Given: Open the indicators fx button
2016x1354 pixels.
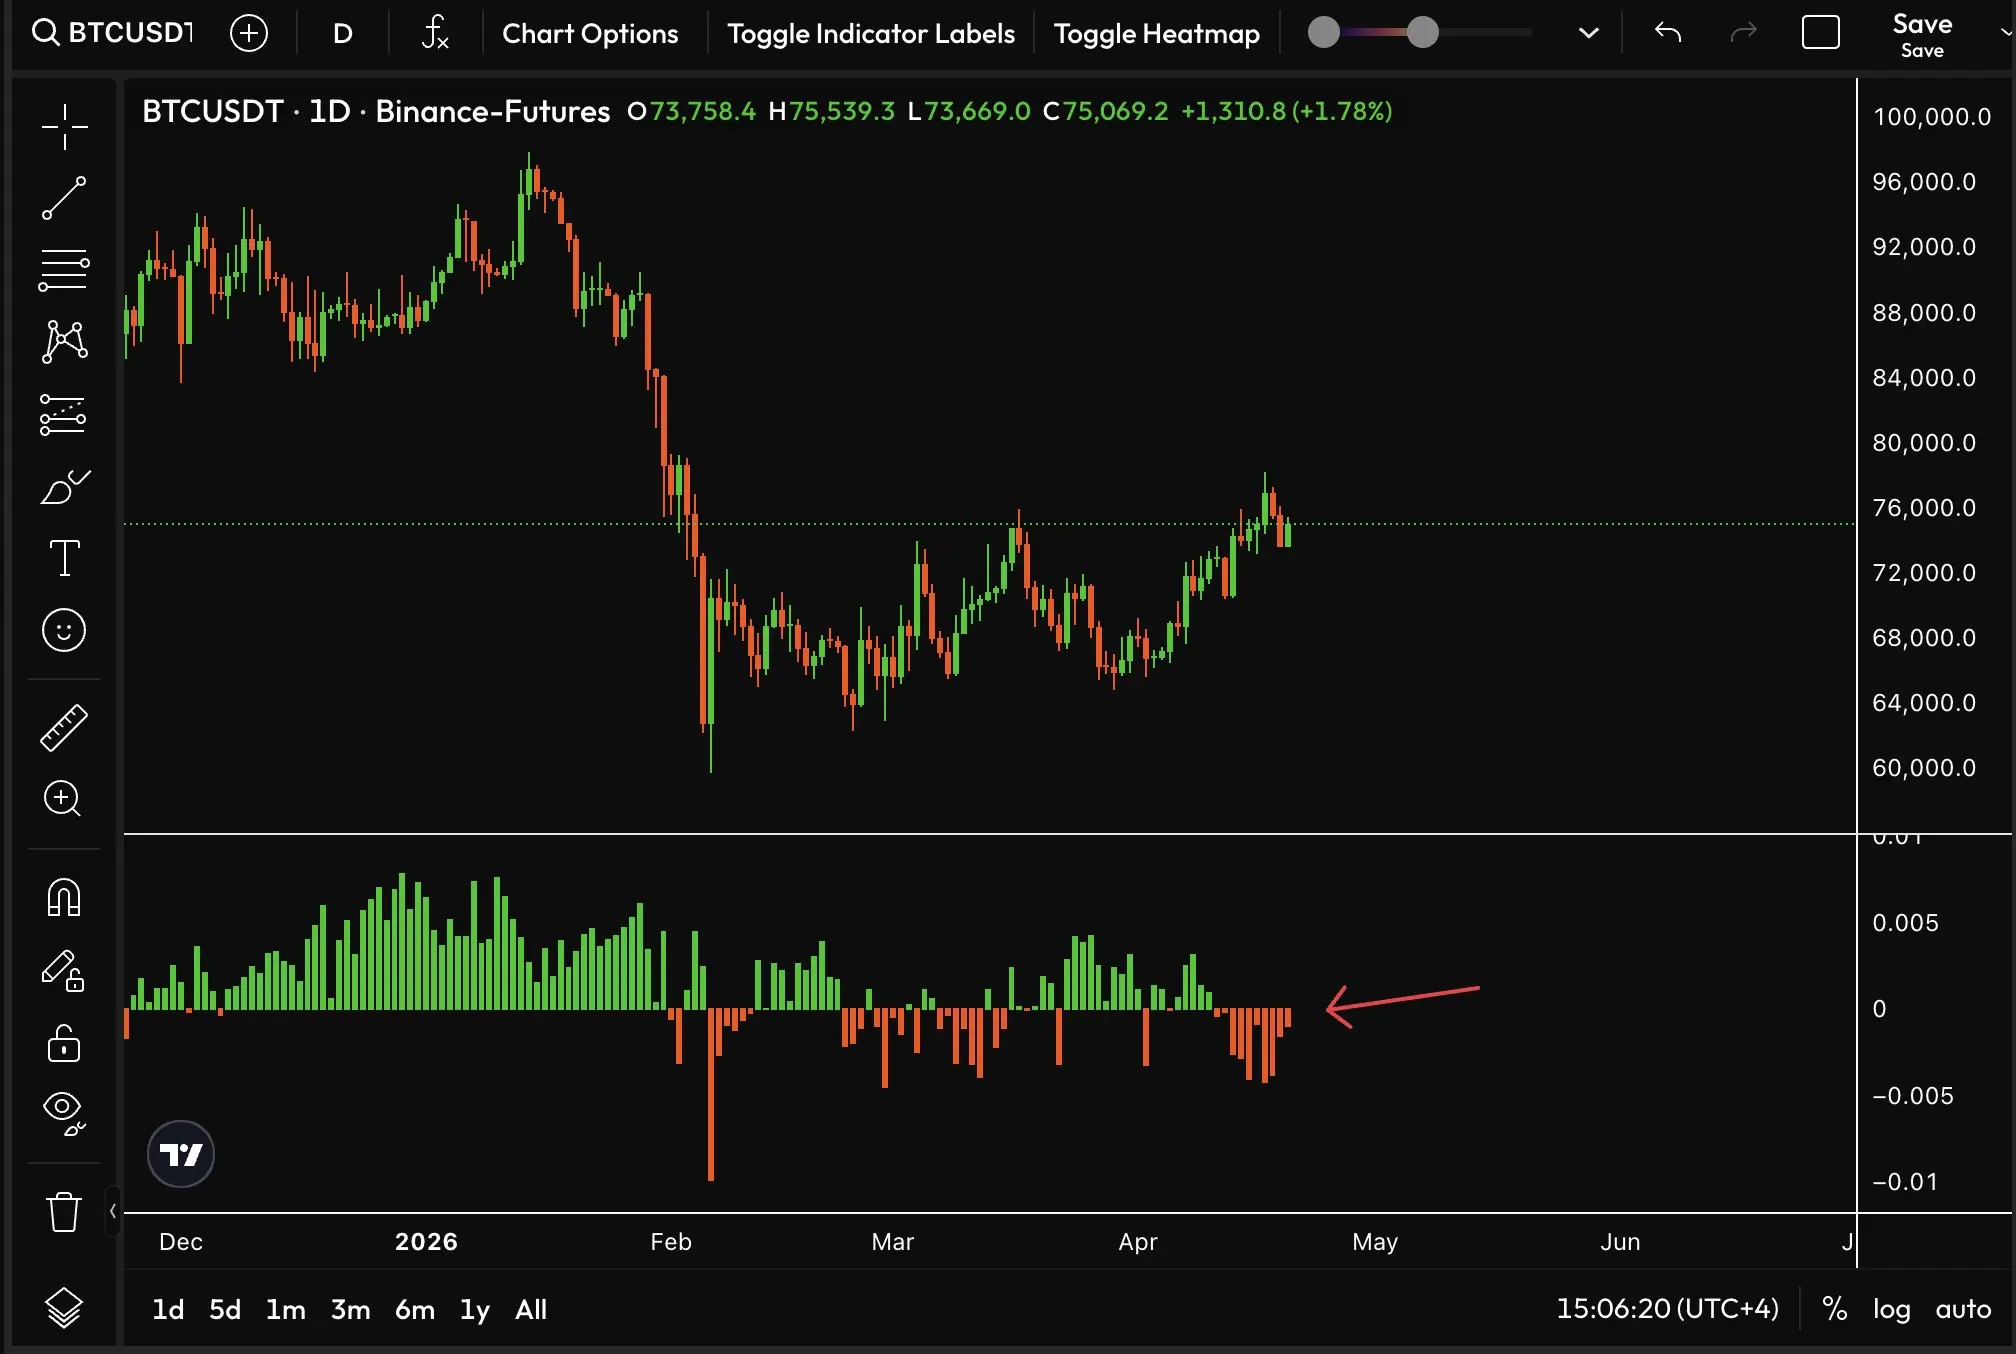Looking at the screenshot, I should pyautogui.click(x=435, y=33).
